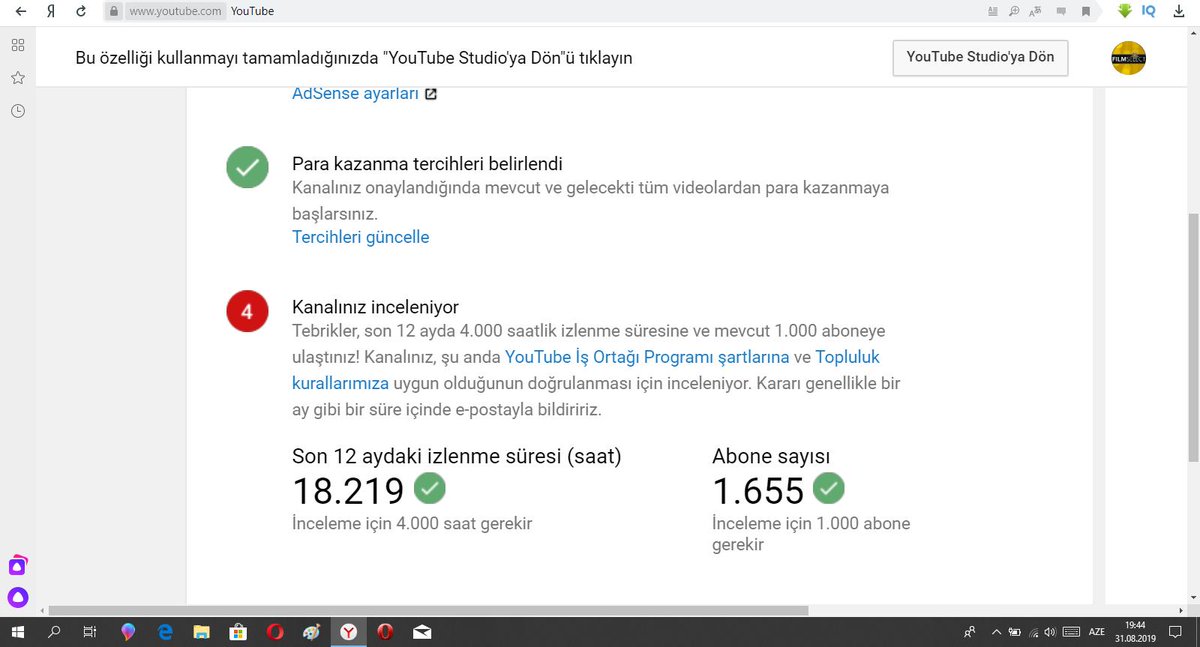This screenshot has height=647, width=1200.
Task: Open favorites star in the sidebar
Action: point(17,78)
